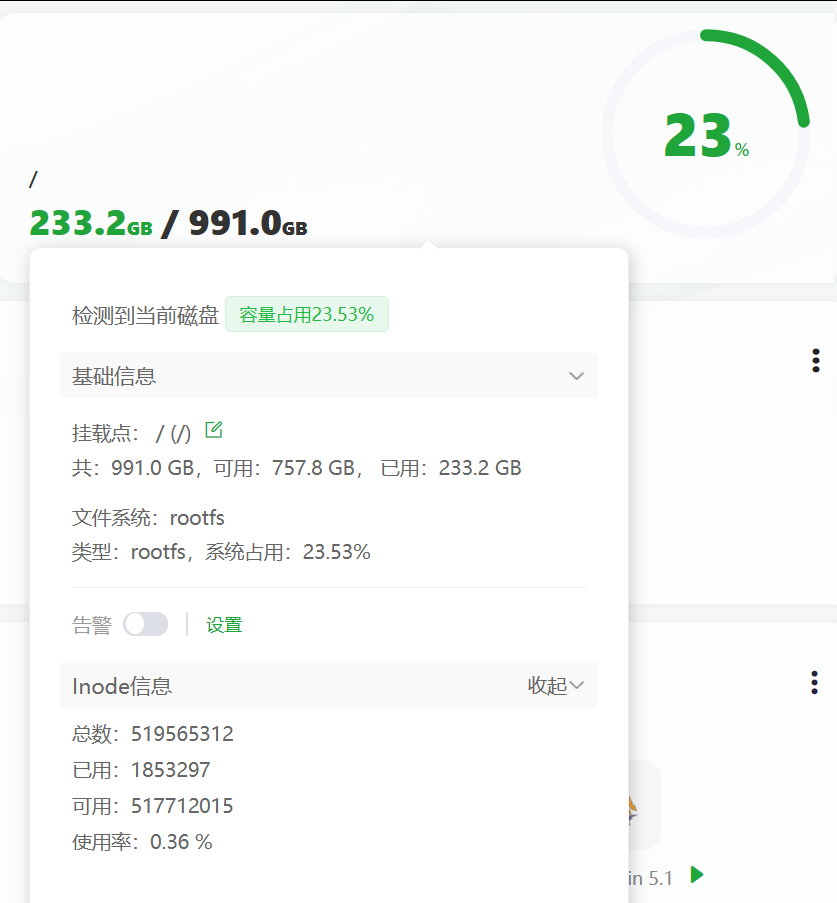Click the 233.2GB / 991.0GB usage text
Viewport: 837px width, 903px height.
click(167, 222)
